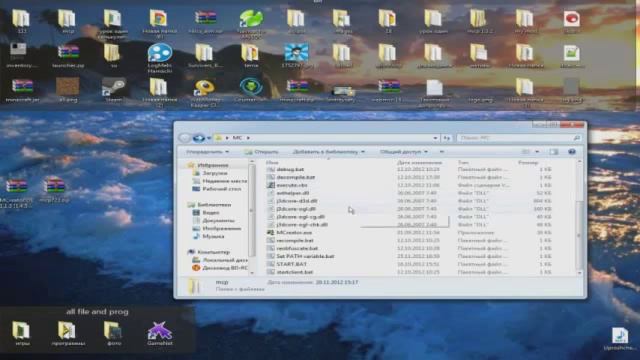Viewport: 640px width, 360px height.
Task: Select the blue character image icon on desktop
Action: (296, 56)
